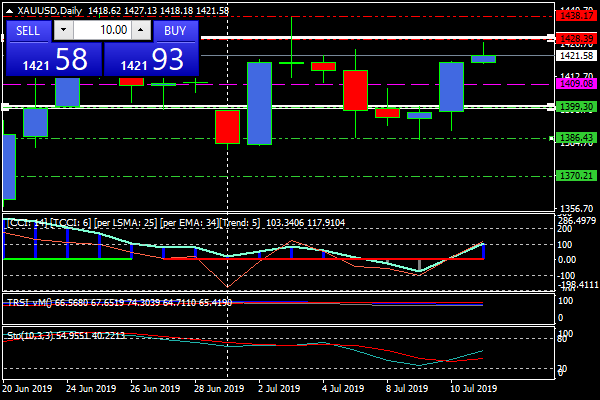Click the buy price 1421.93 tile
The width and height of the screenshot is (600, 400).
click(150, 61)
